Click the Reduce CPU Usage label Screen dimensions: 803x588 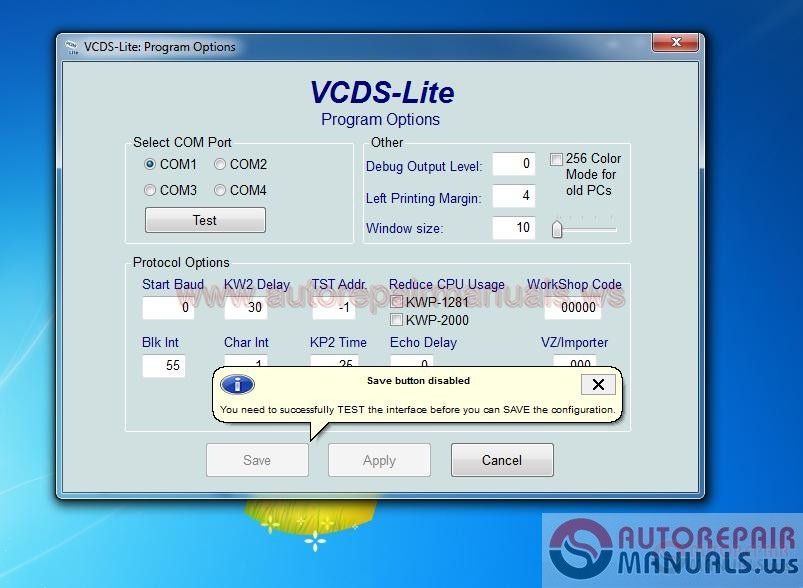[447, 284]
